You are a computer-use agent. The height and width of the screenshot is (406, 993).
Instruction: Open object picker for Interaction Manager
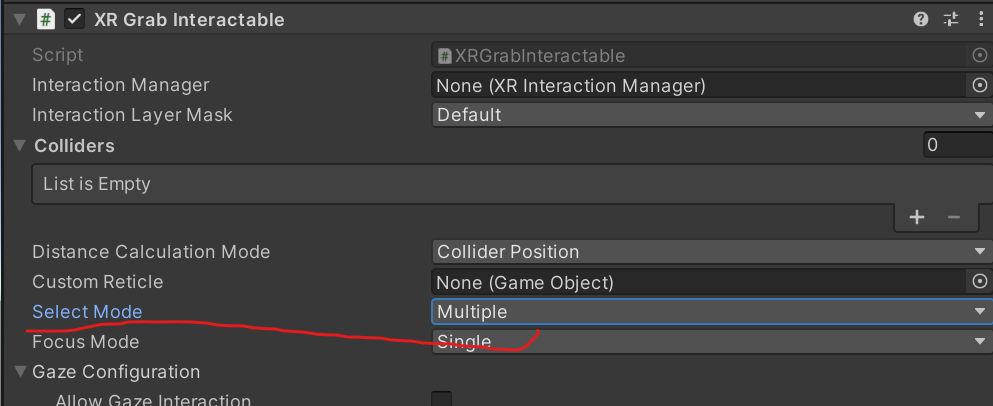pyautogui.click(x=980, y=86)
